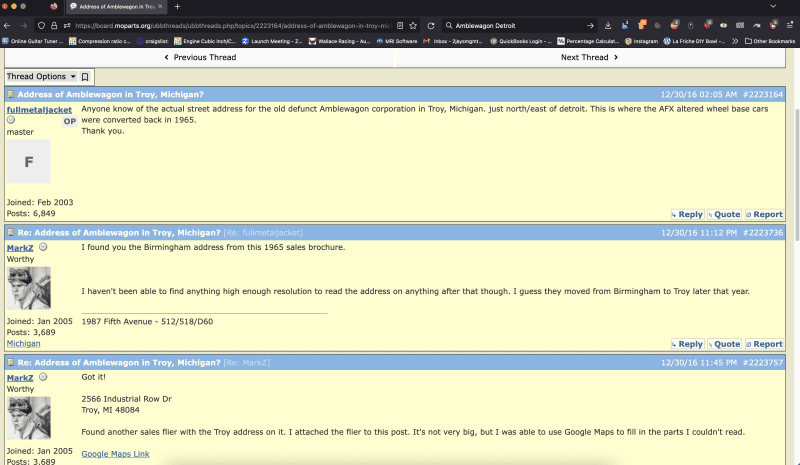Open the QuickBooks Login bookmark
Image resolution: width=800 pixels, height=465 pixels.
point(521,41)
